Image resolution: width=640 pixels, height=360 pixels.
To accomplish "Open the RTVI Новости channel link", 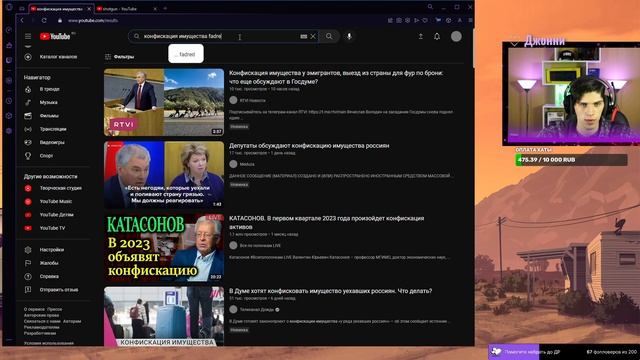I will tap(252, 100).
